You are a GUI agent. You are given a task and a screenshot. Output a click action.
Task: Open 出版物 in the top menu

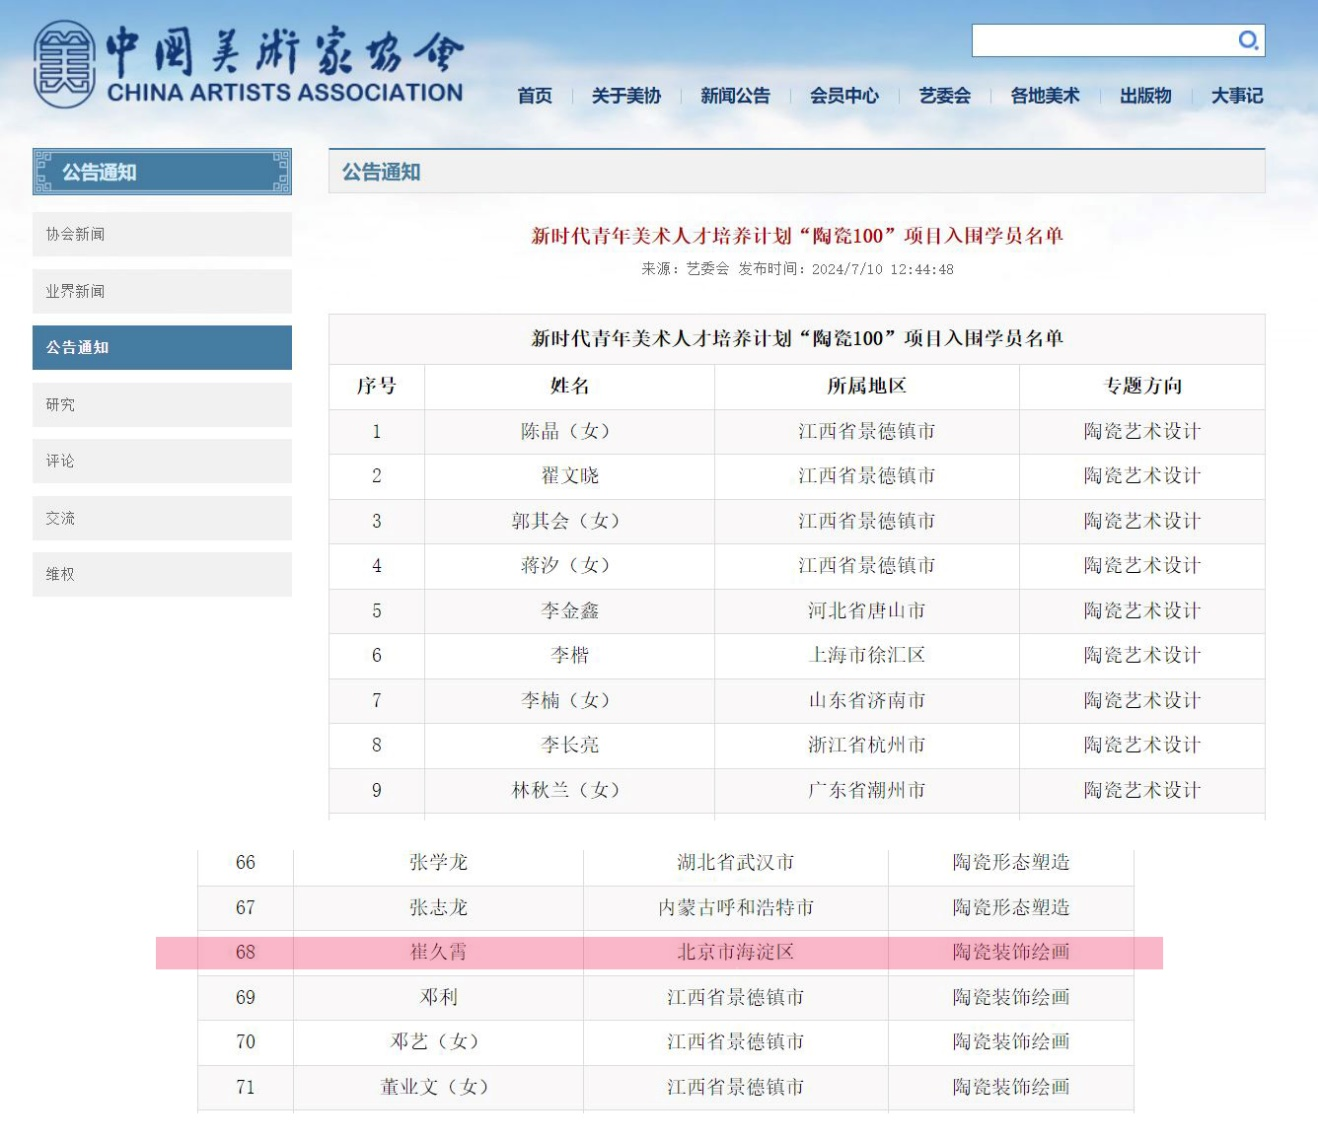[1146, 96]
